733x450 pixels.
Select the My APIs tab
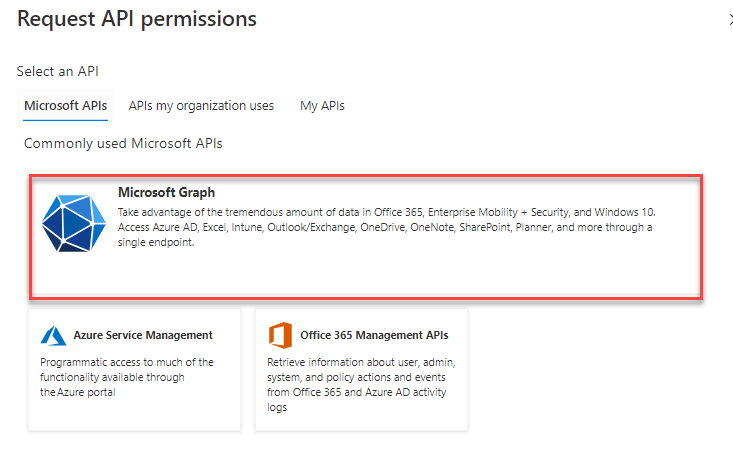(x=322, y=106)
